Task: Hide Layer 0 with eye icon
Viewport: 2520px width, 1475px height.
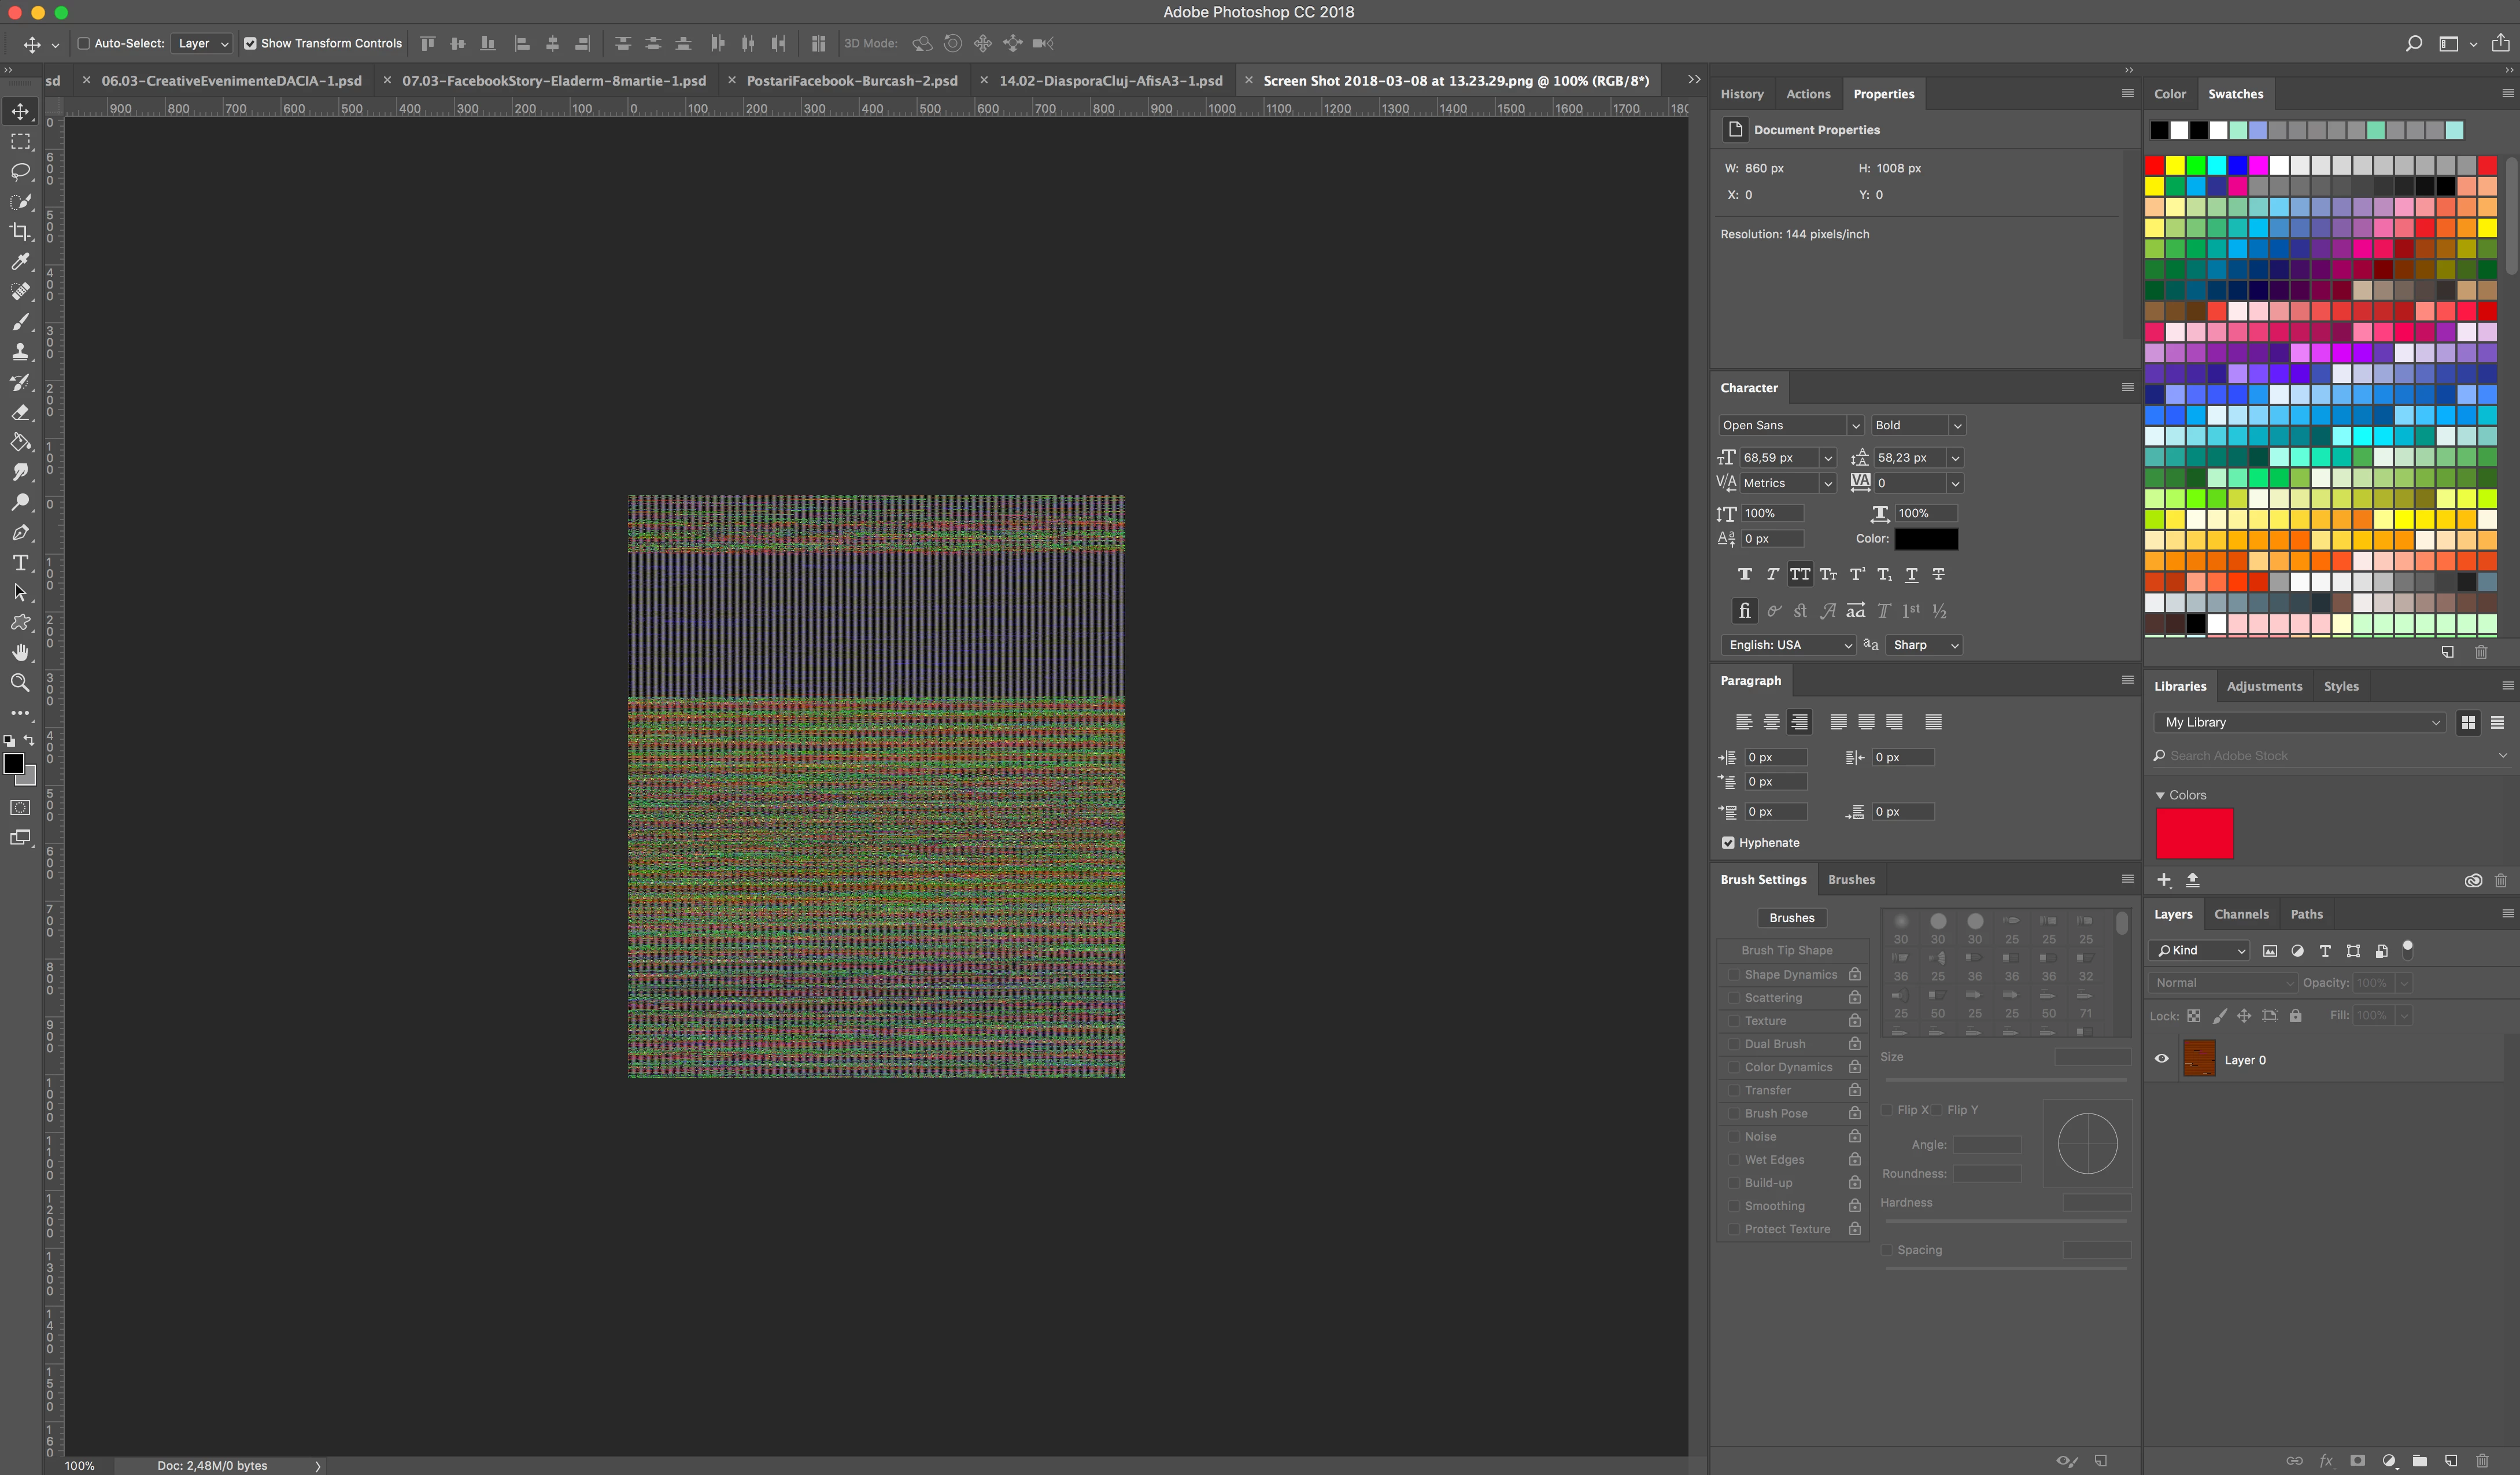Action: click(x=2161, y=1059)
